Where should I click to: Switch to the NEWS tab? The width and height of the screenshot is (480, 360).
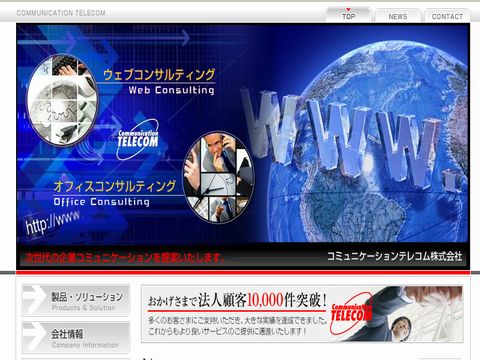point(398,16)
